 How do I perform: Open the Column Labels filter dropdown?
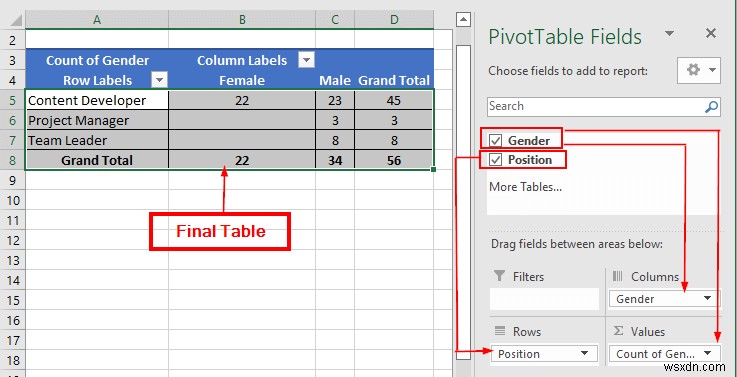[306, 60]
